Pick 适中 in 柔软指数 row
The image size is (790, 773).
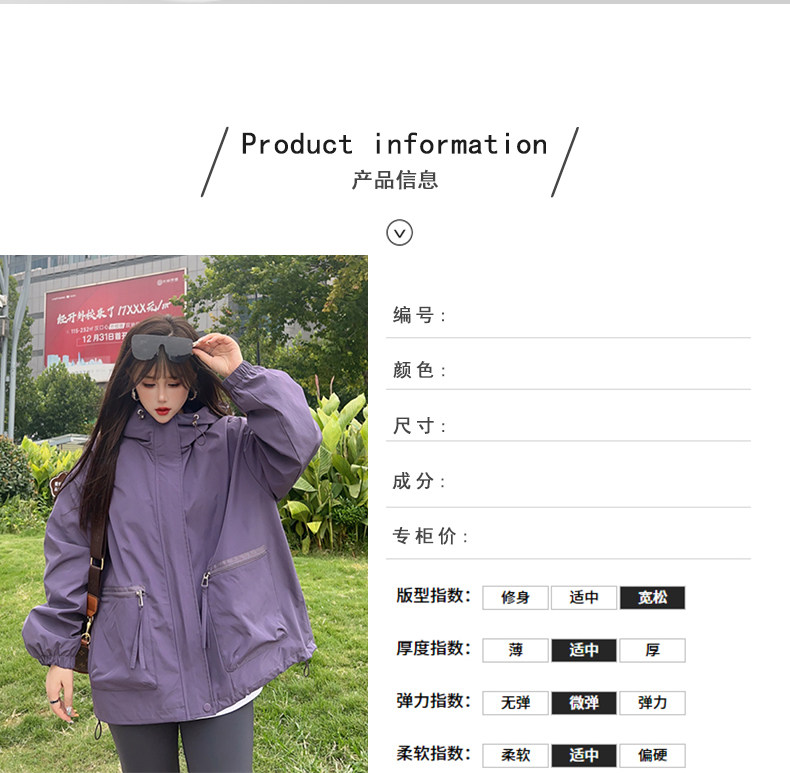[x=584, y=755]
